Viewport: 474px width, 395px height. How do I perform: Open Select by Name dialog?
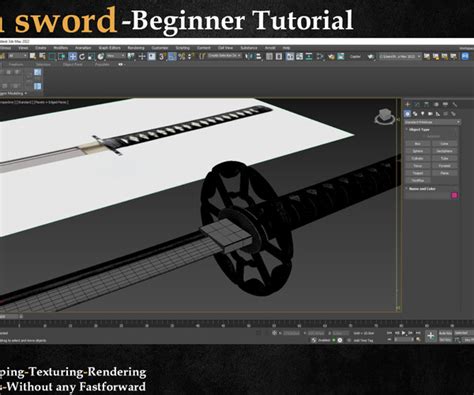click(x=42, y=56)
